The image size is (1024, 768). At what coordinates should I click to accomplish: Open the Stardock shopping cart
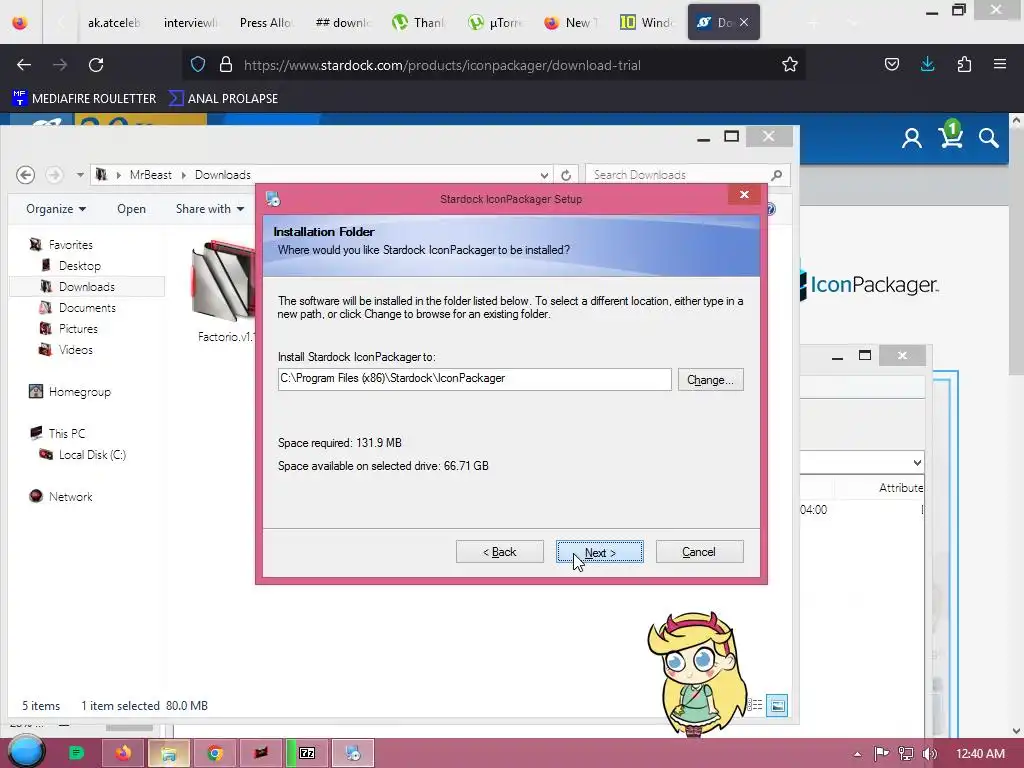tap(950, 135)
